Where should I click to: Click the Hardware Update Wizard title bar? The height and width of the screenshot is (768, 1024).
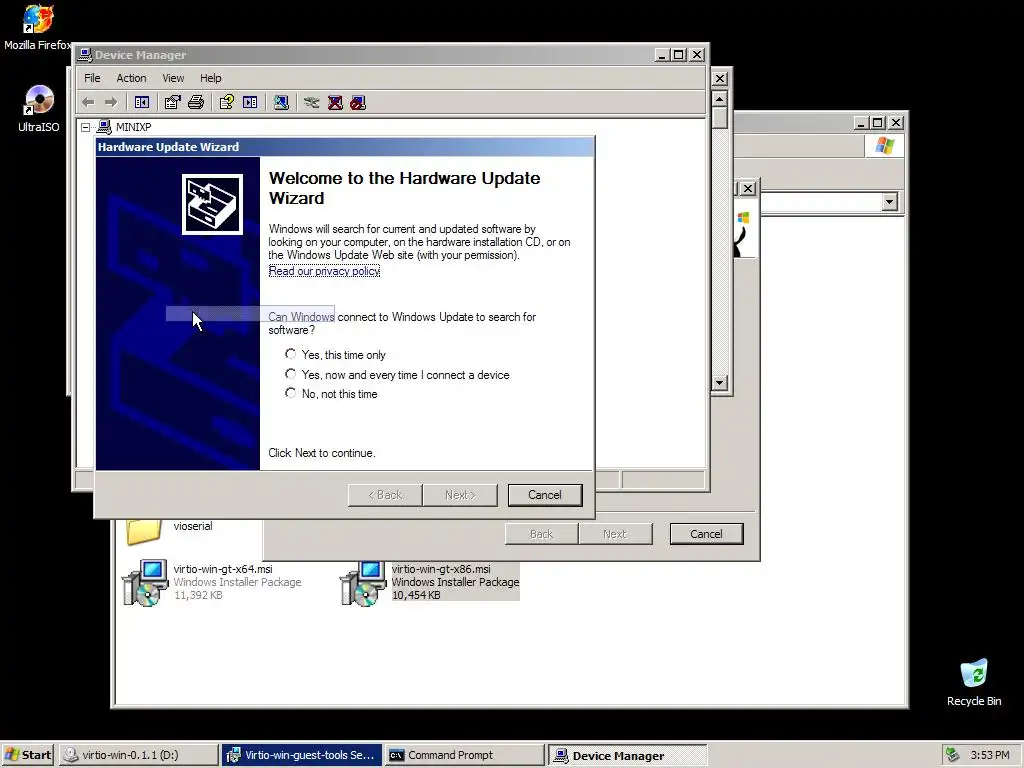pos(345,147)
